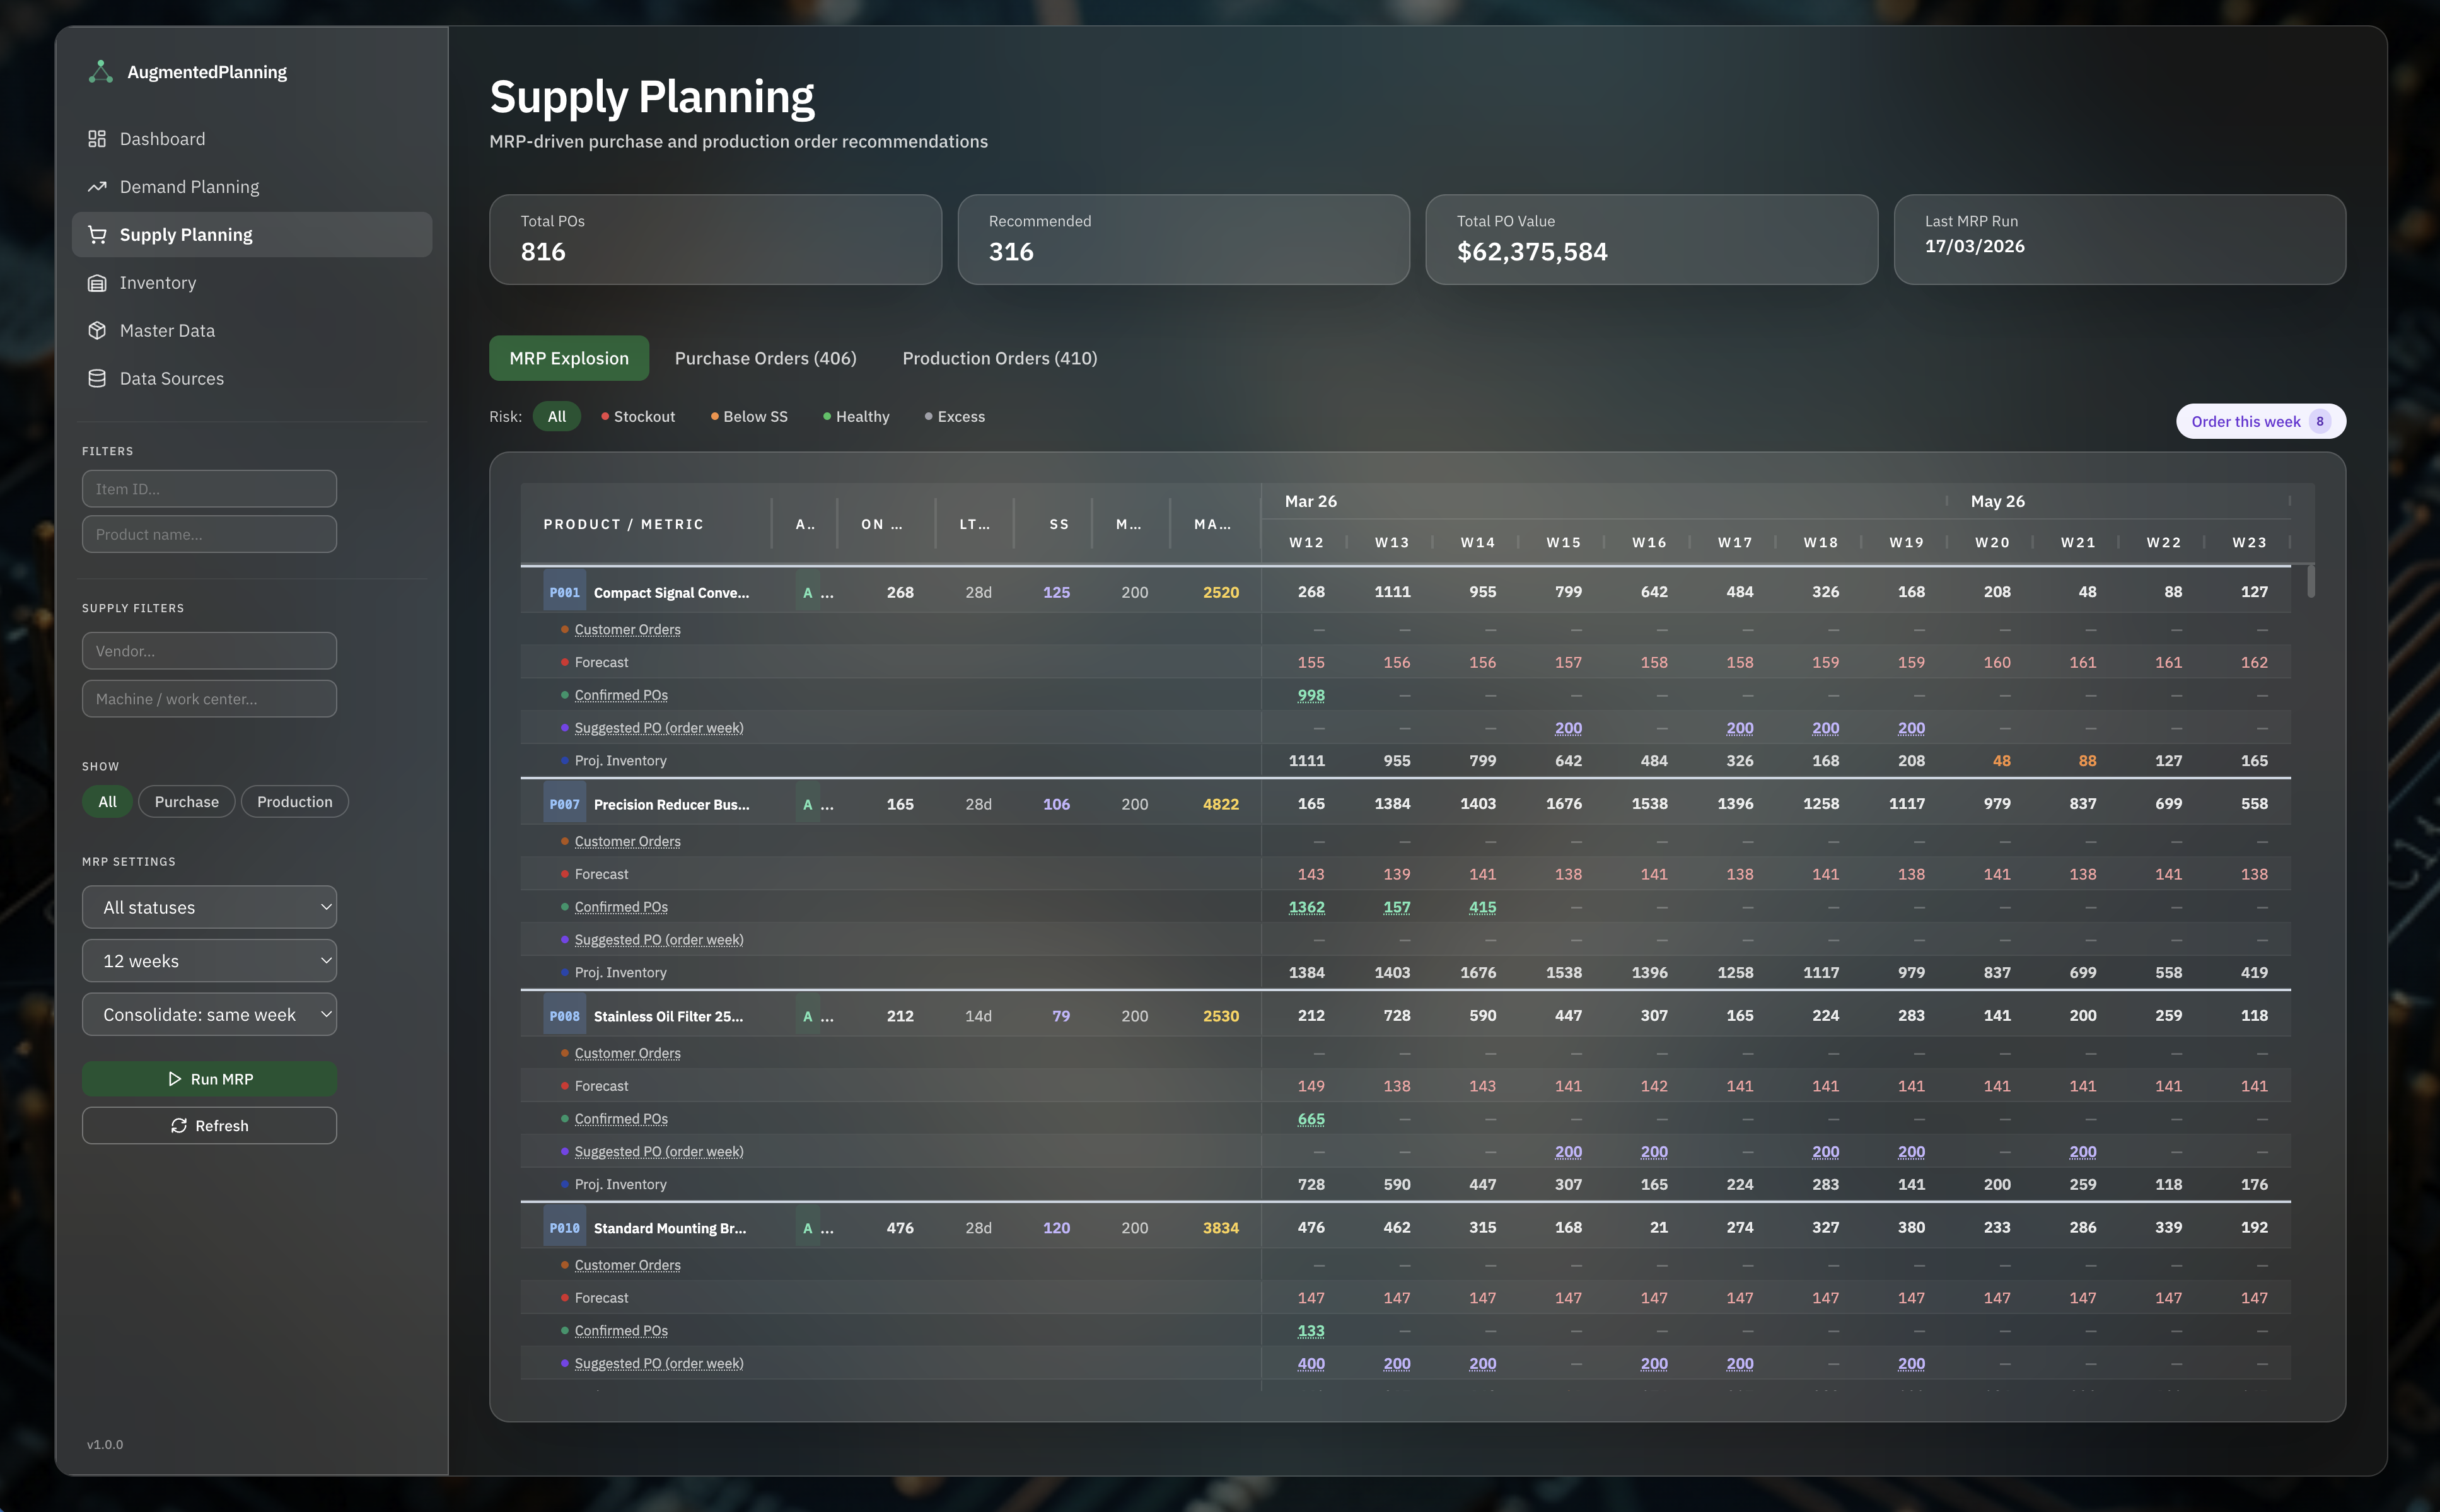Open the Inventory box icon
Viewport: 2440px width, 1512px height.
pos(98,282)
